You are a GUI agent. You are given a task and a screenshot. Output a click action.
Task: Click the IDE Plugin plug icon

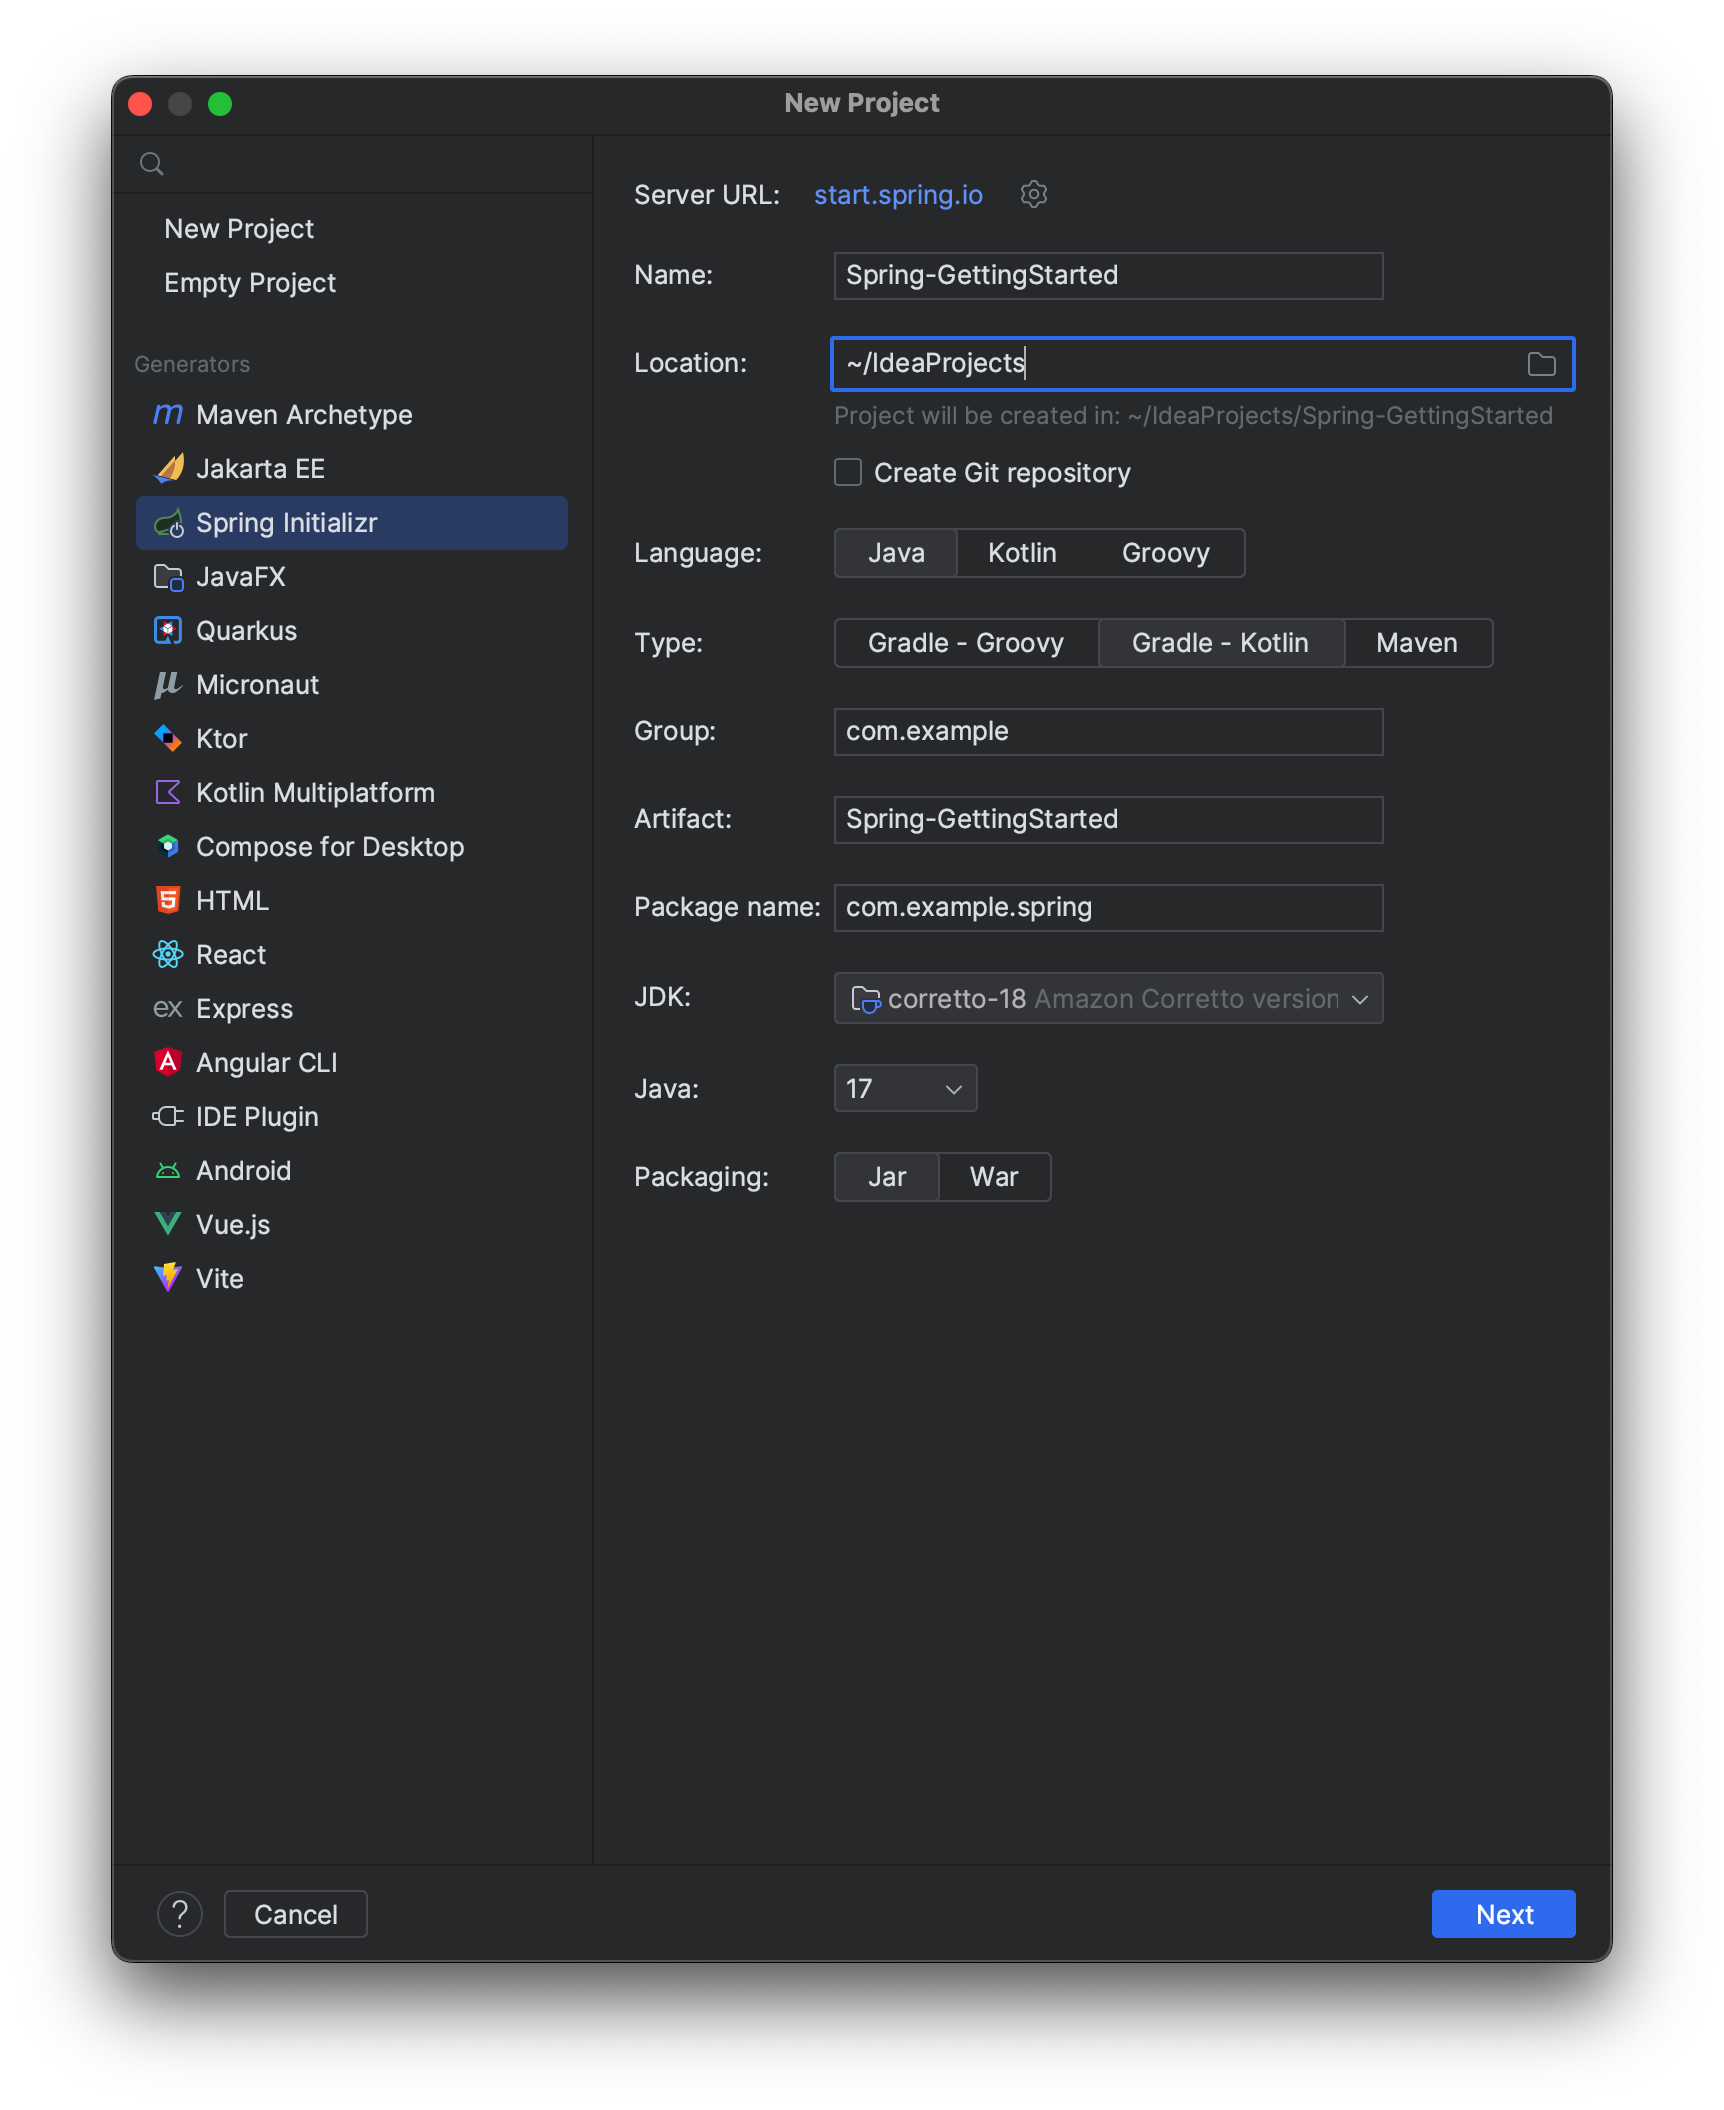pyautogui.click(x=168, y=1116)
